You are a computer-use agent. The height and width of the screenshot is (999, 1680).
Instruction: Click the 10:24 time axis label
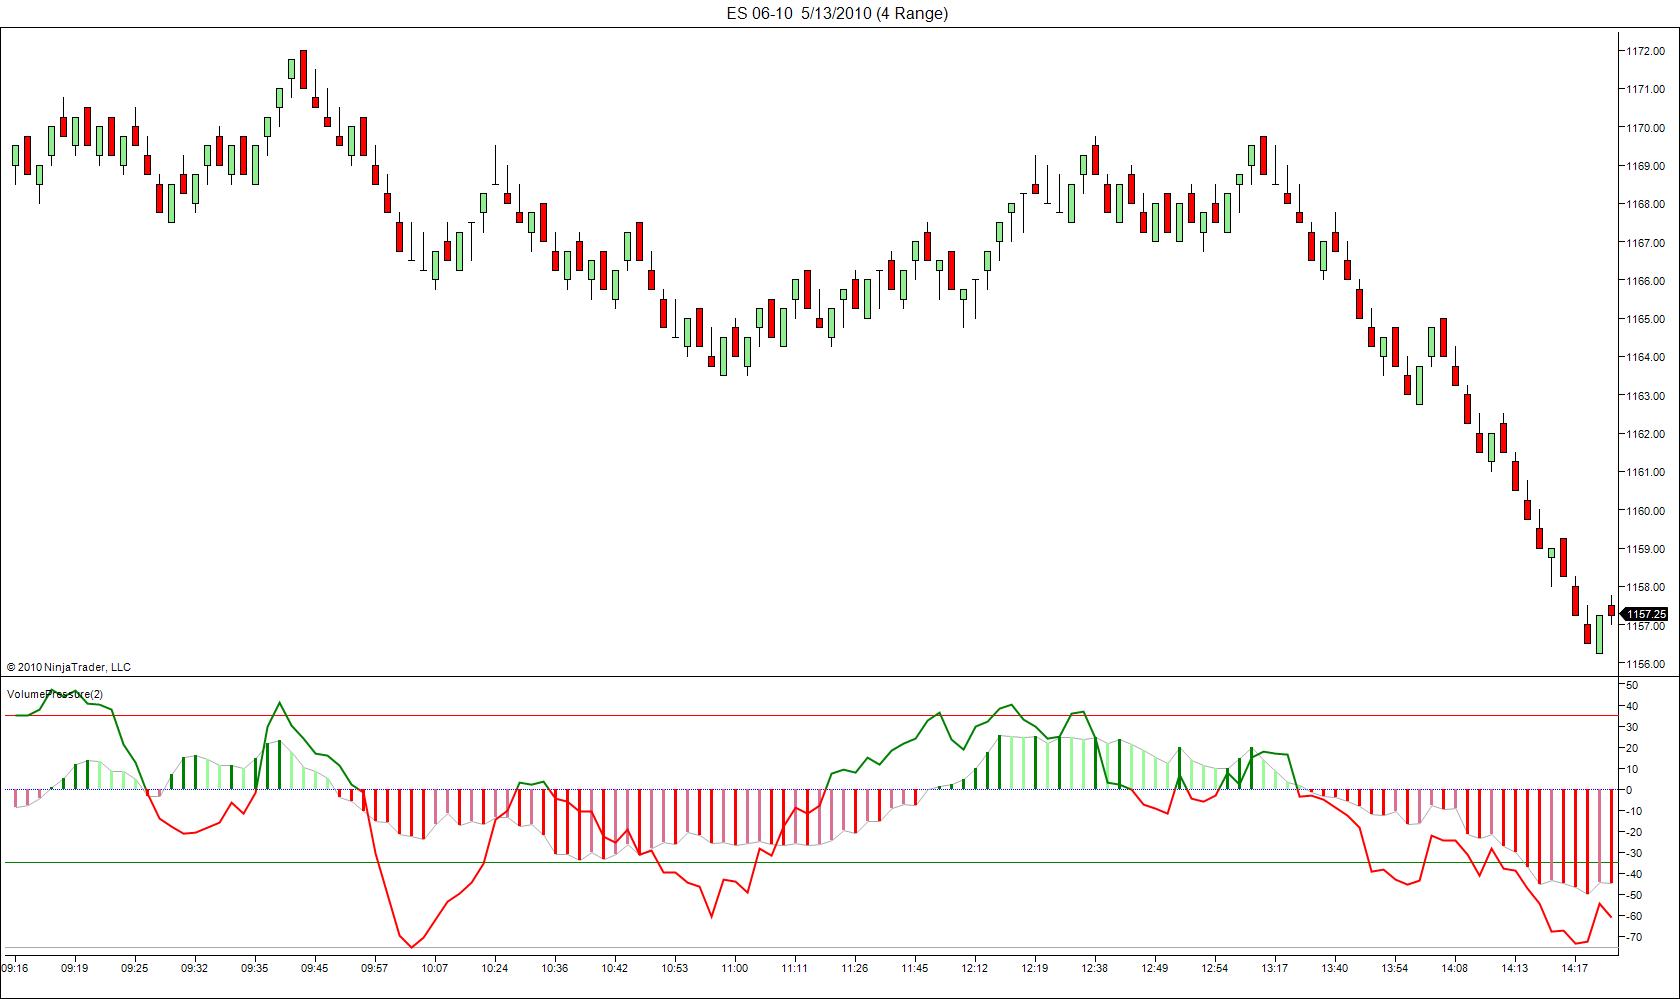click(495, 968)
